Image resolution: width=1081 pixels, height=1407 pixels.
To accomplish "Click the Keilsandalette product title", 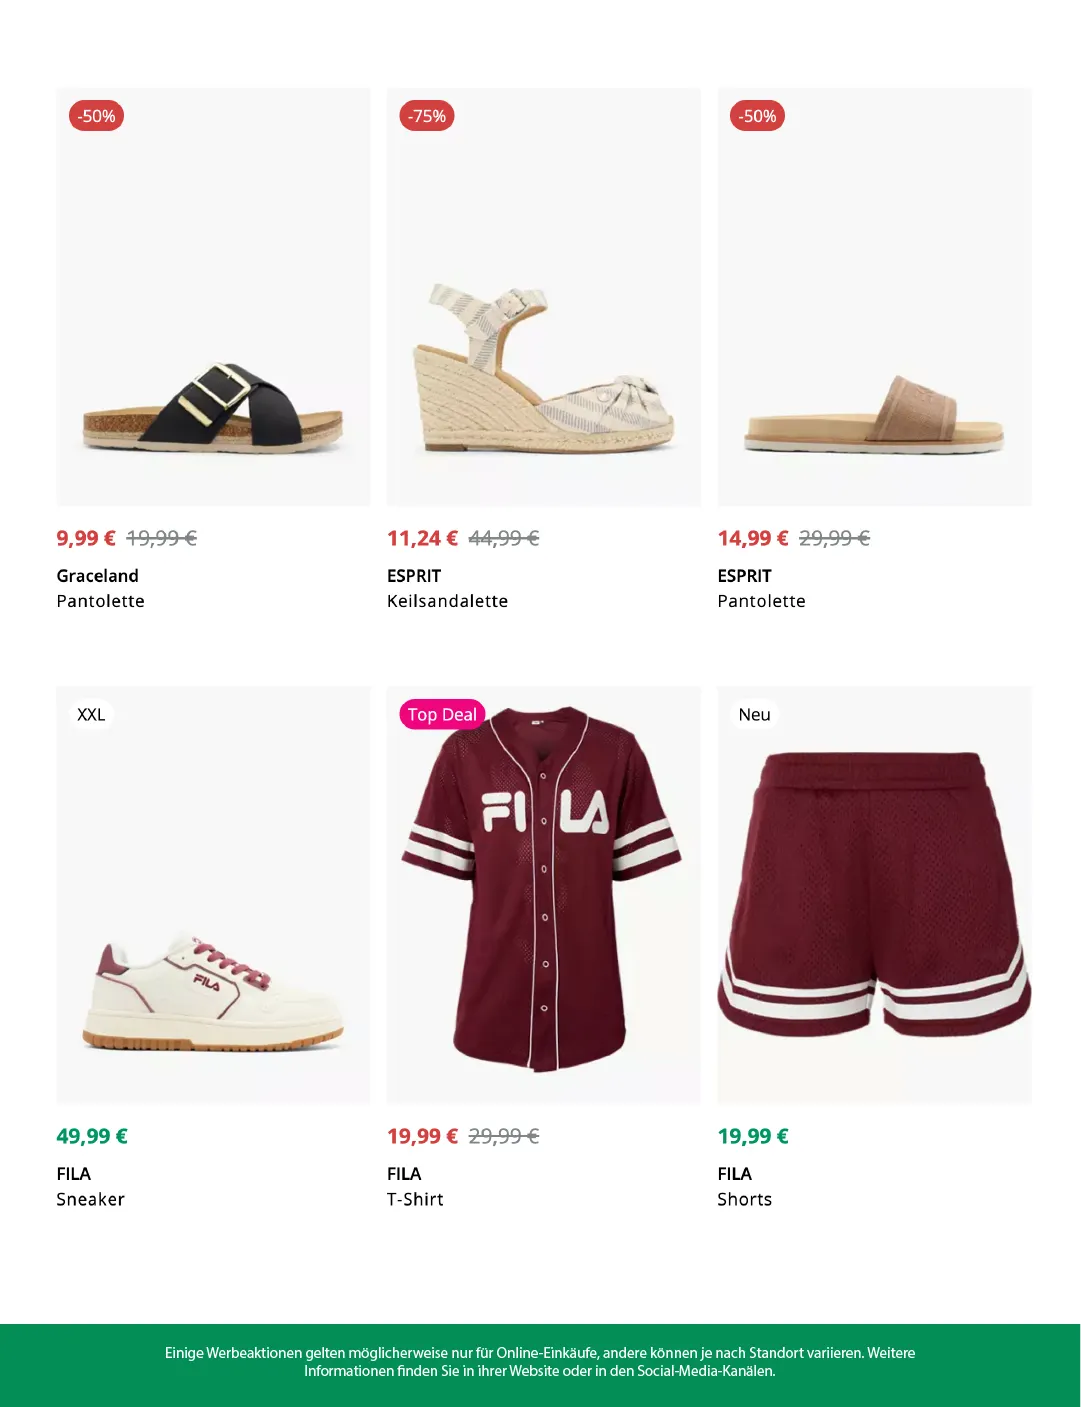I will (447, 601).
